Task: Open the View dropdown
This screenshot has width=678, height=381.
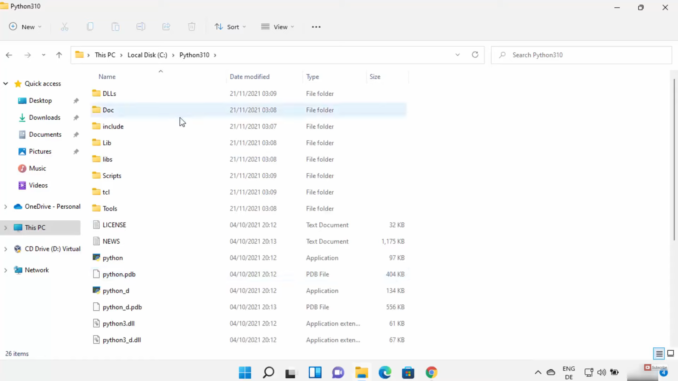Action: coord(278,27)
